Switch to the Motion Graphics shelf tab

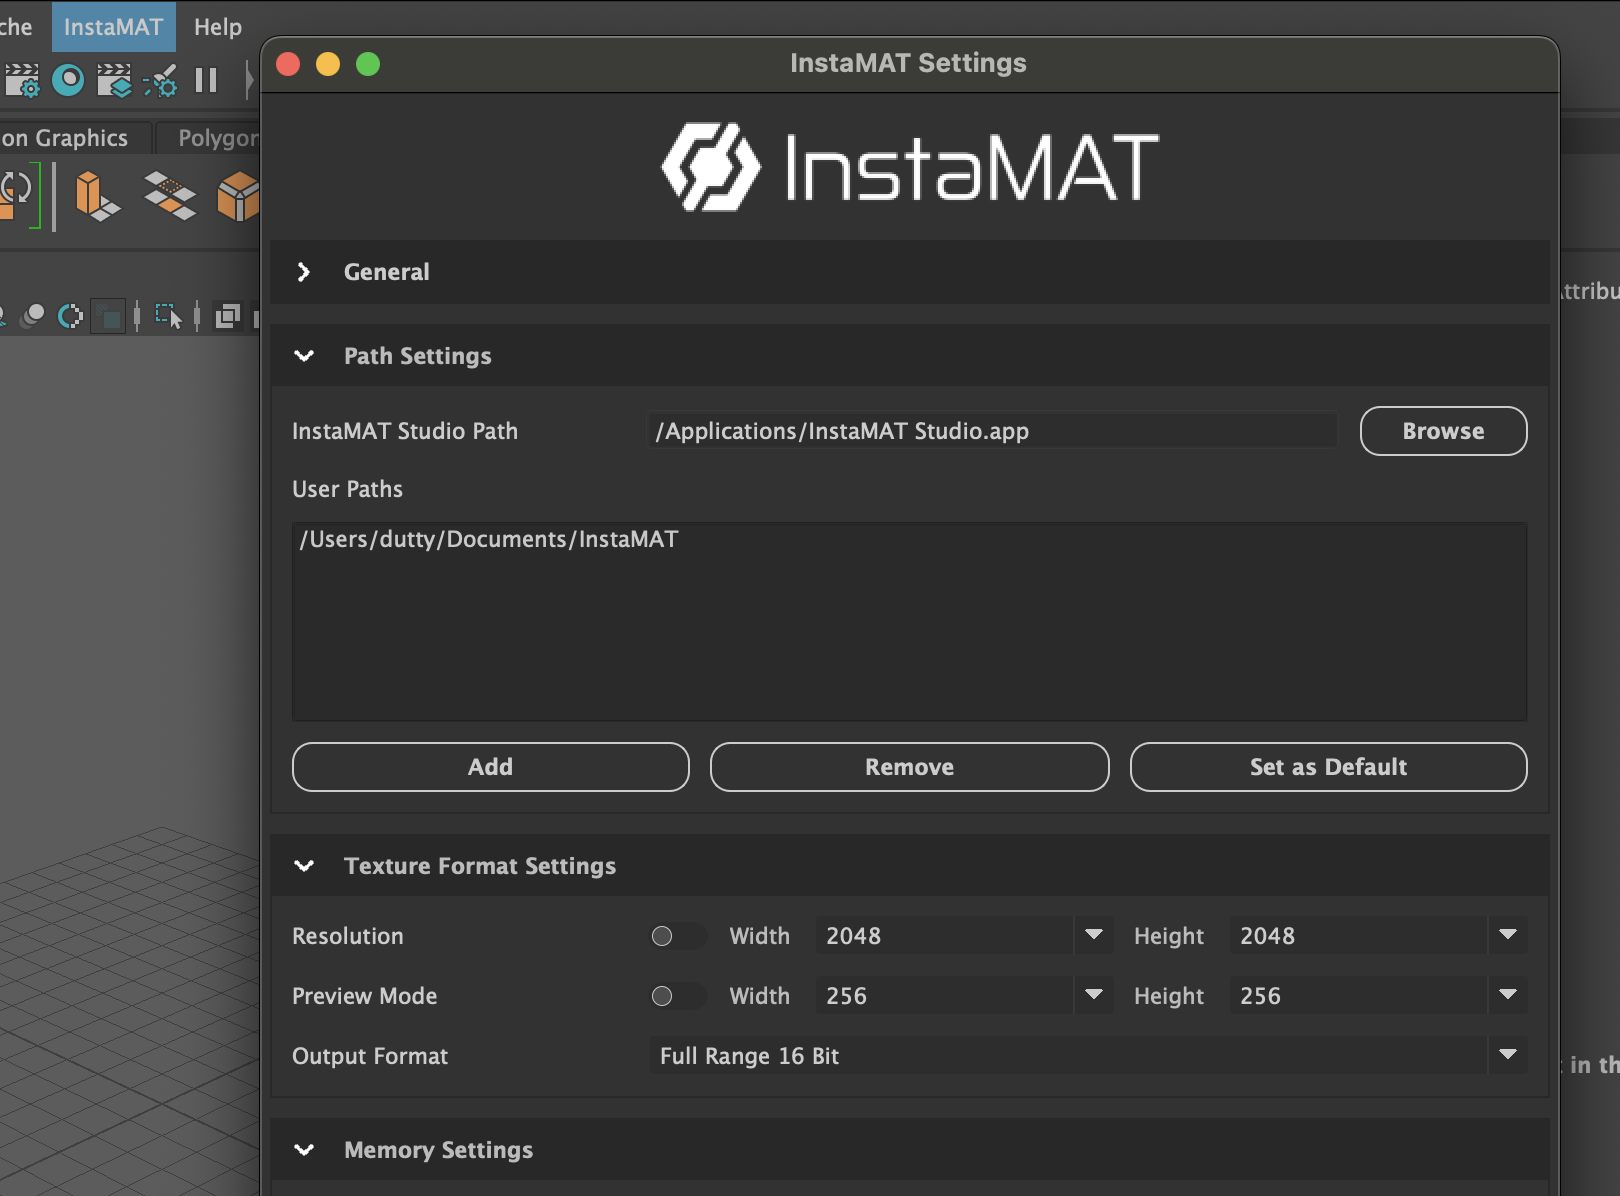(75, 138)
